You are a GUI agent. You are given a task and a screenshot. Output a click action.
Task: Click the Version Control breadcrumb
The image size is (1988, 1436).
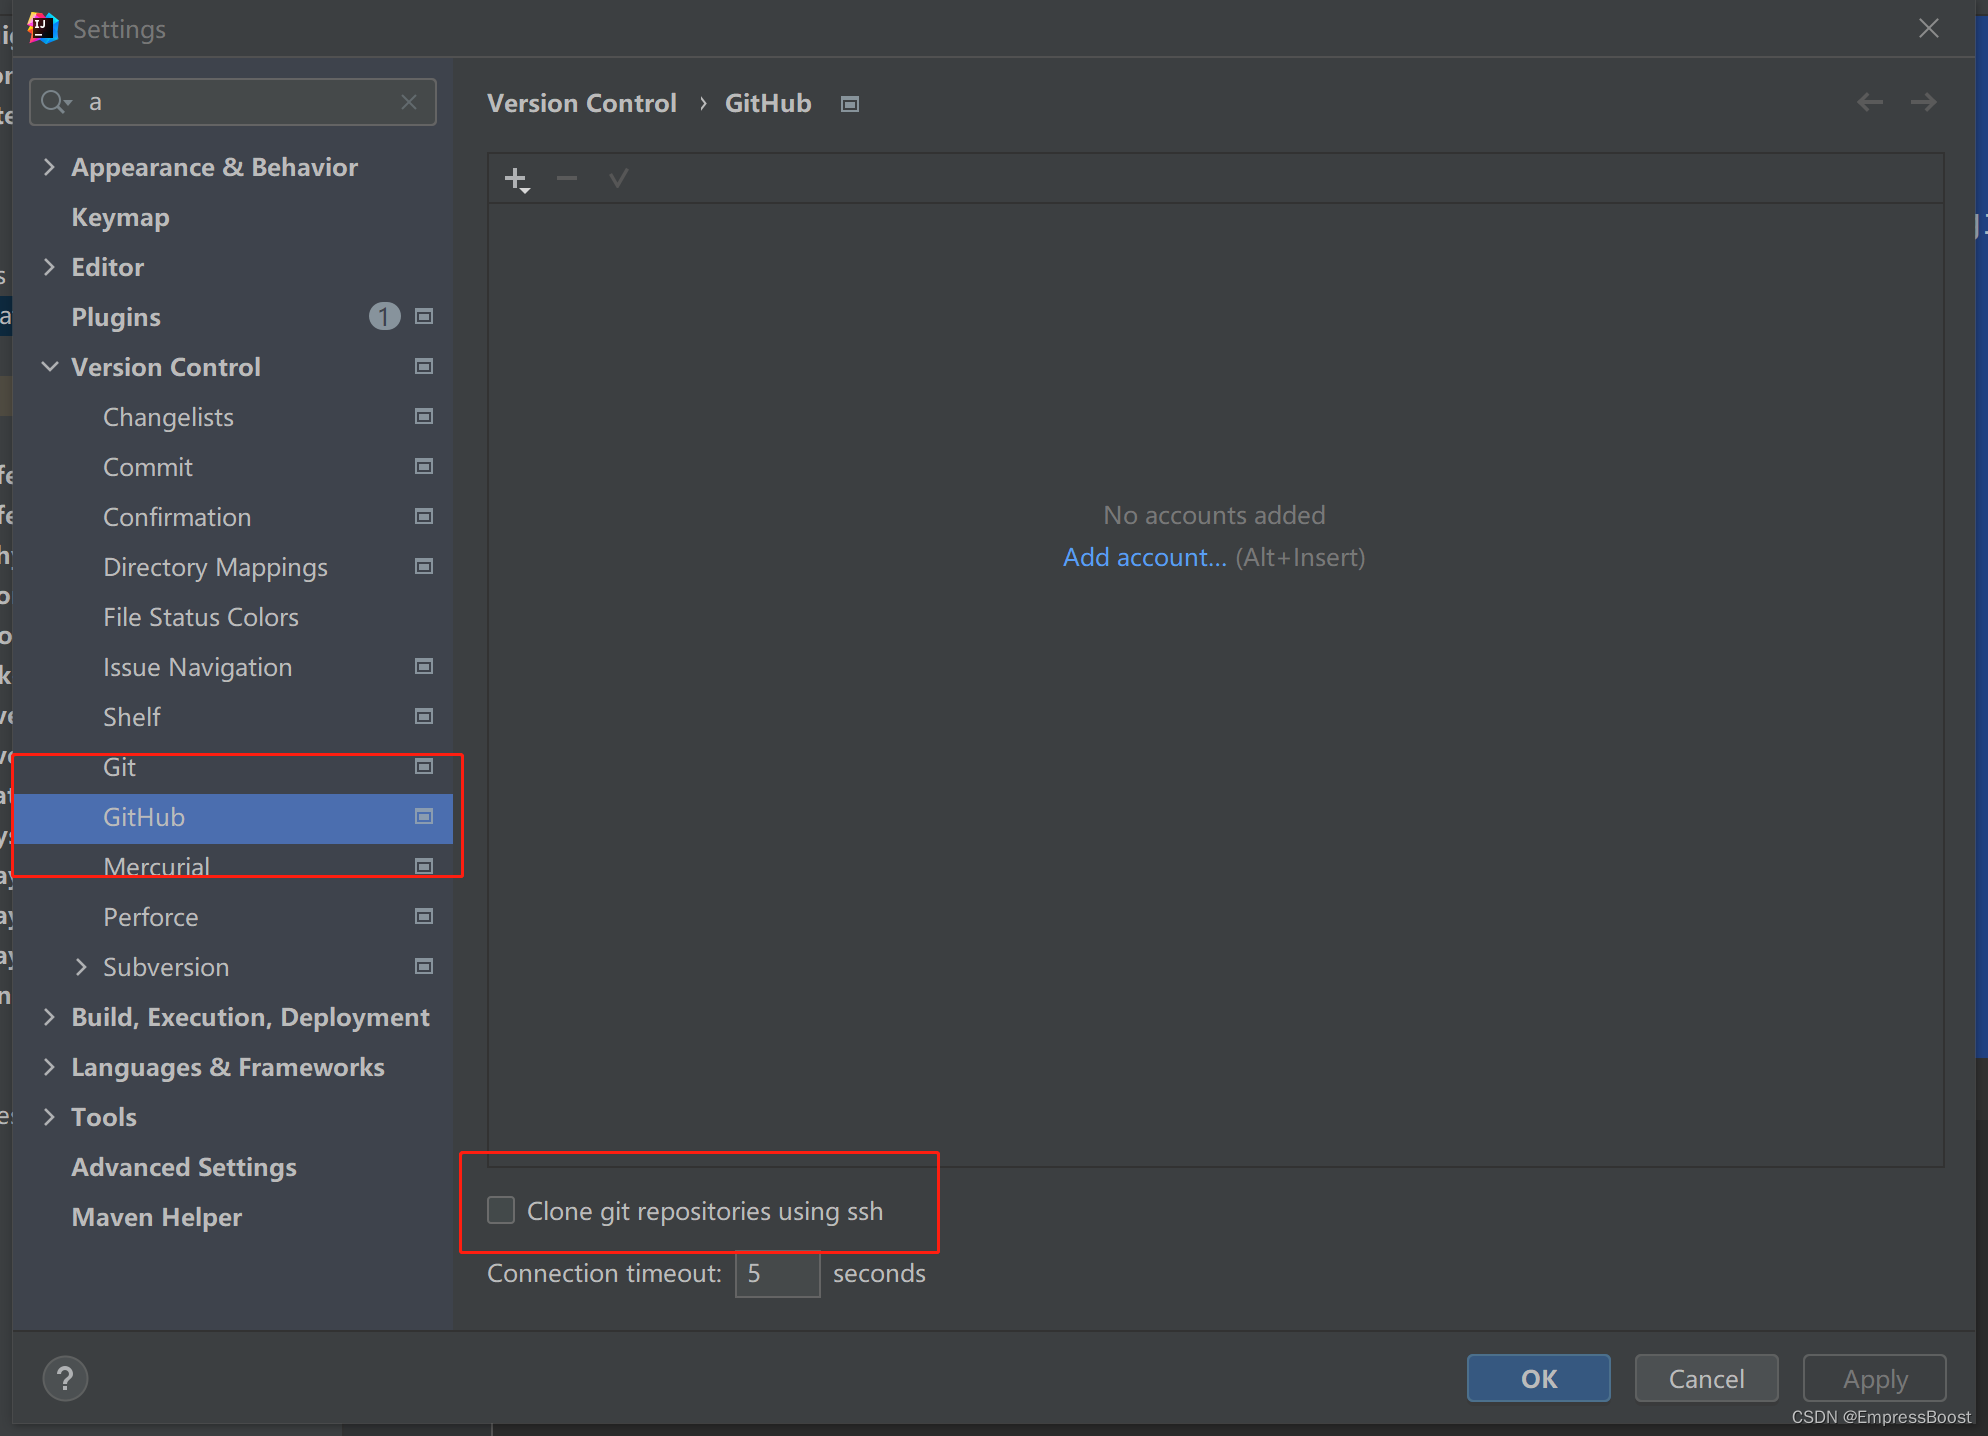click(581, 102)
